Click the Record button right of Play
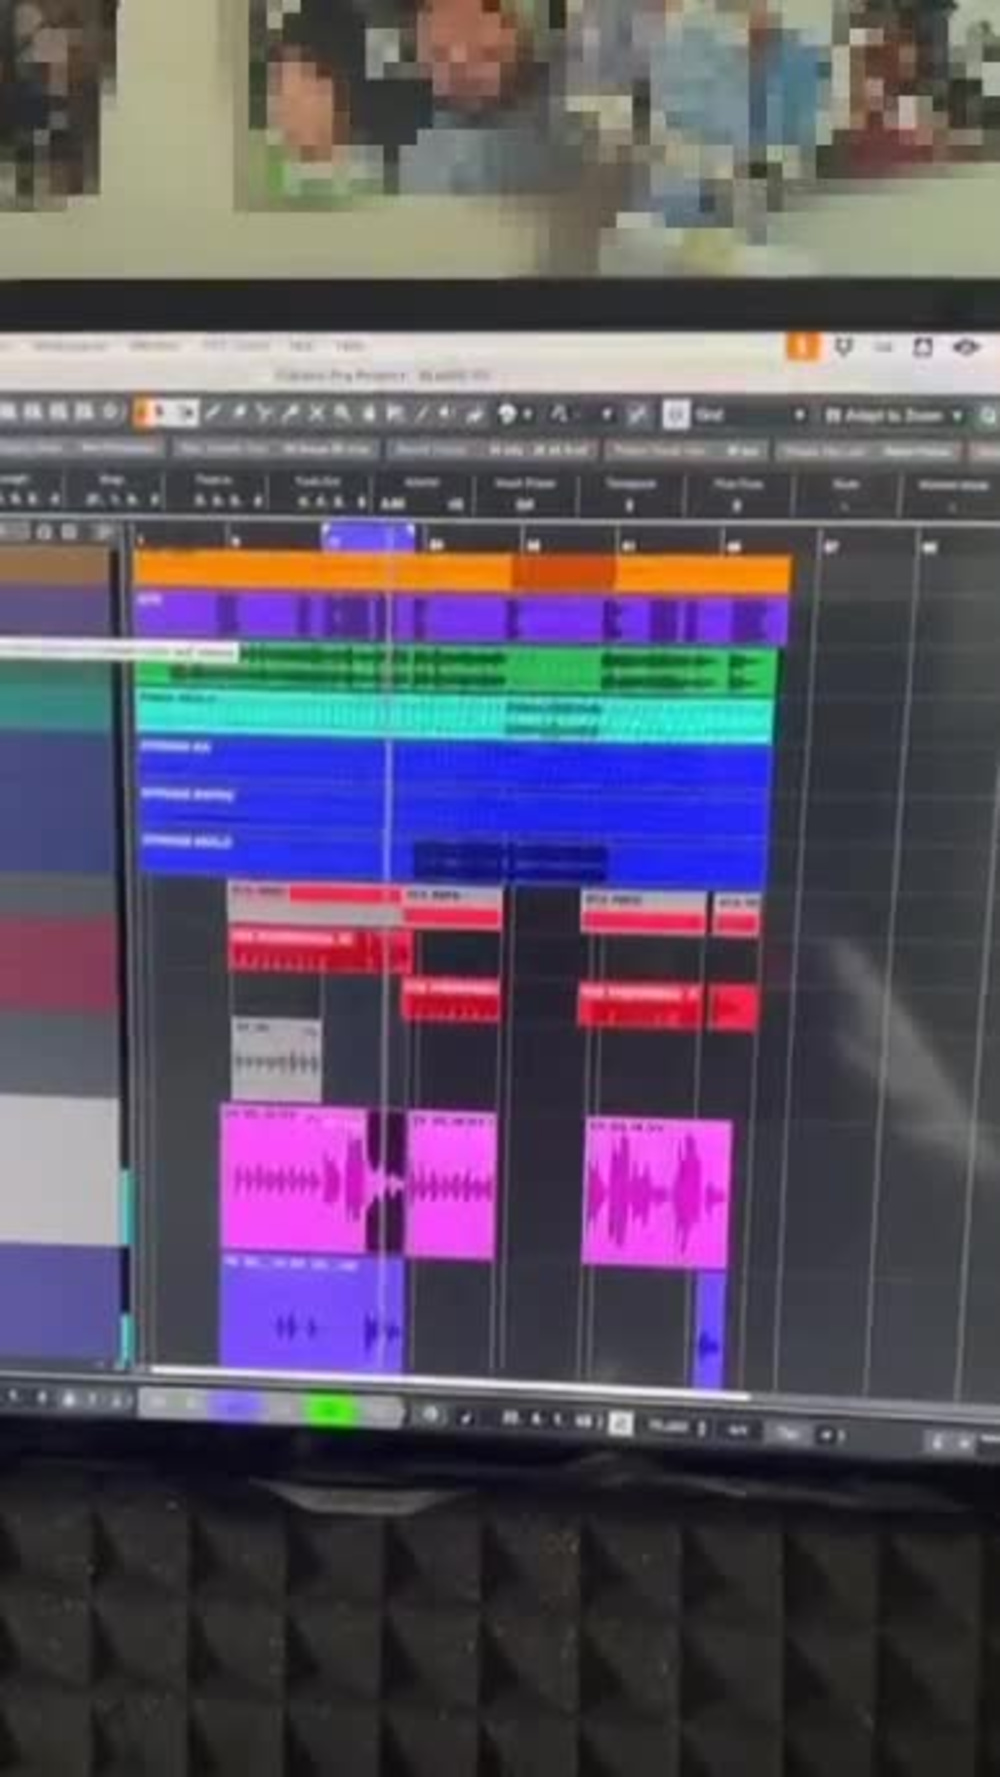The image size is (1000, 1777). pos(379,1412)
